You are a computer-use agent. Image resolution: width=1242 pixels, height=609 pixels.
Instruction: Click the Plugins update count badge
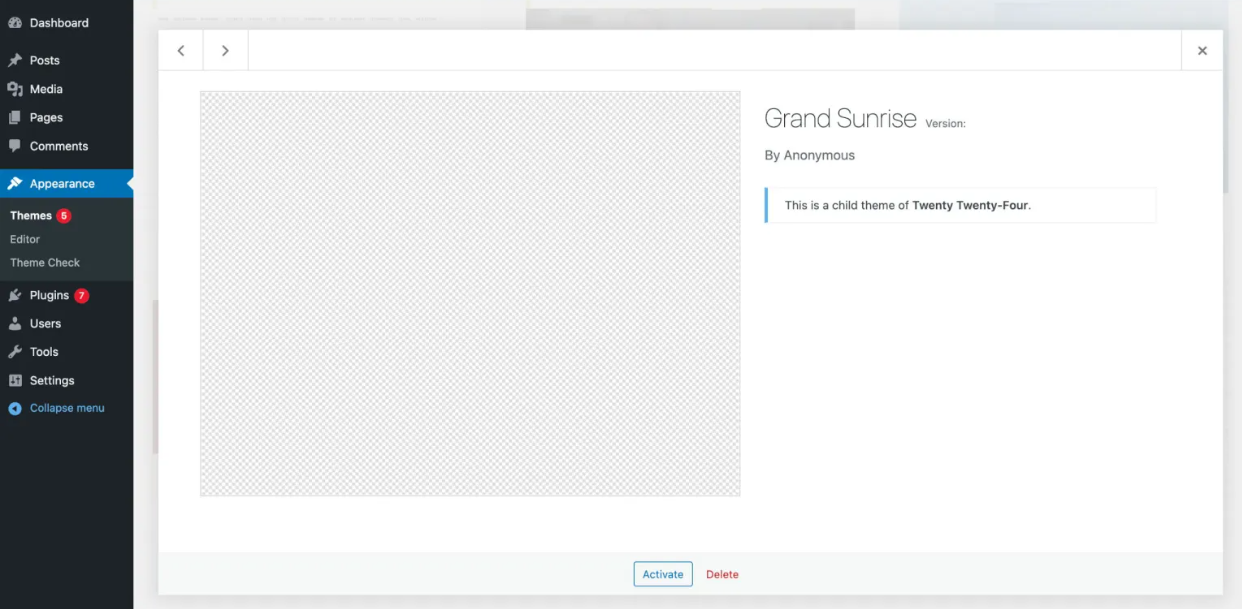click(82, 296)
